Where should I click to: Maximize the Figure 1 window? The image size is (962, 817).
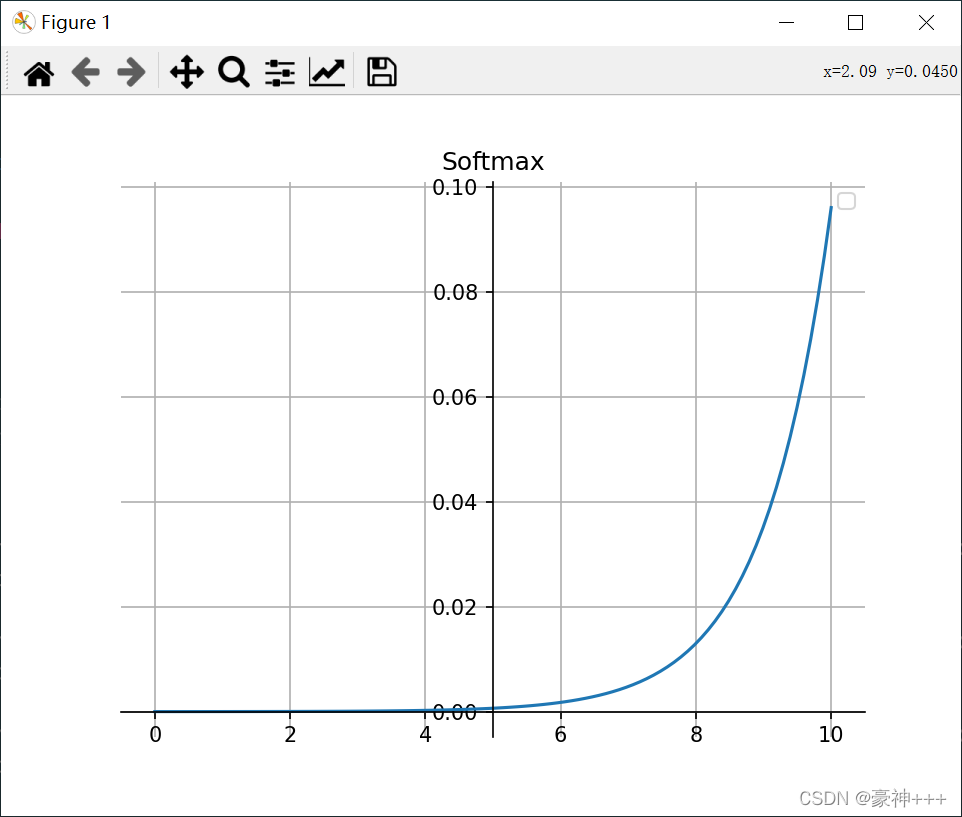pyautogui.click(x=855, y=23)
